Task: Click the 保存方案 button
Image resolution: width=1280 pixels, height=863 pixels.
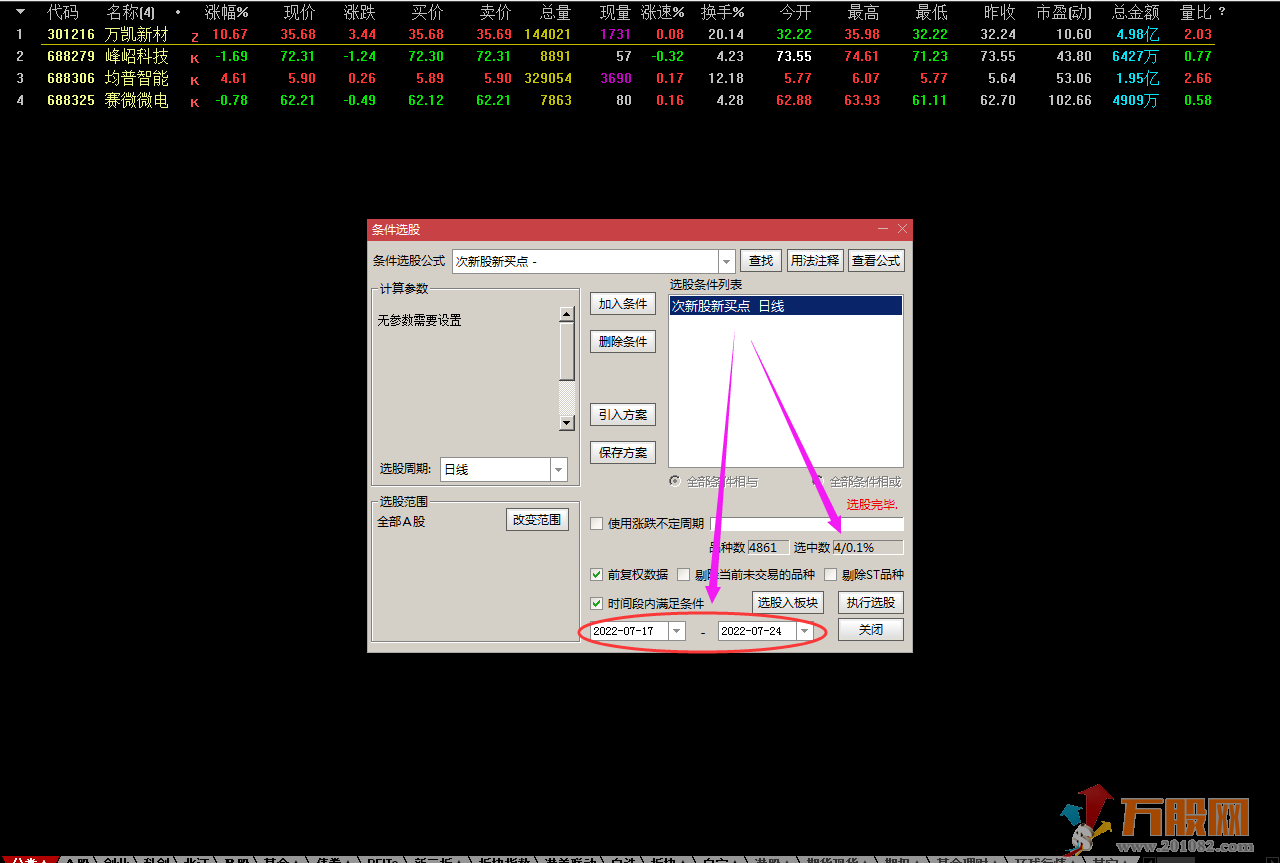Action: coord(623,453)
